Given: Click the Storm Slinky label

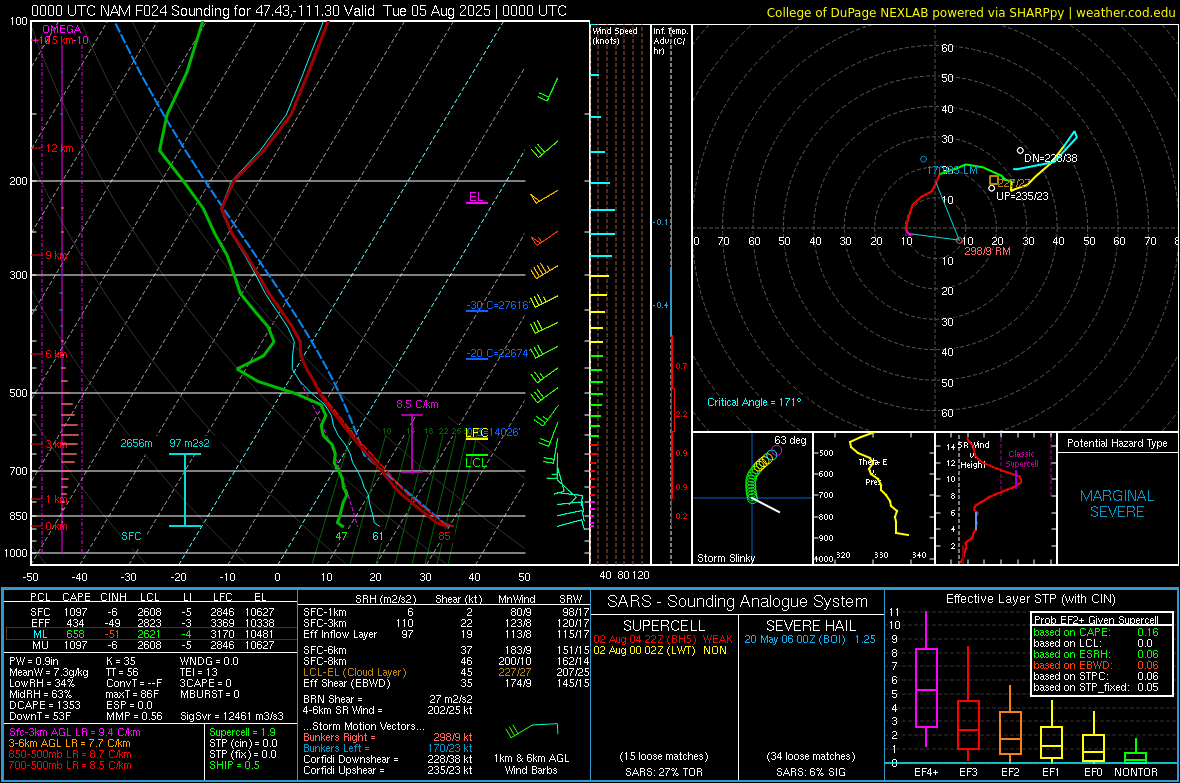Looking at the screenshot, I should (x=725, y=558).
